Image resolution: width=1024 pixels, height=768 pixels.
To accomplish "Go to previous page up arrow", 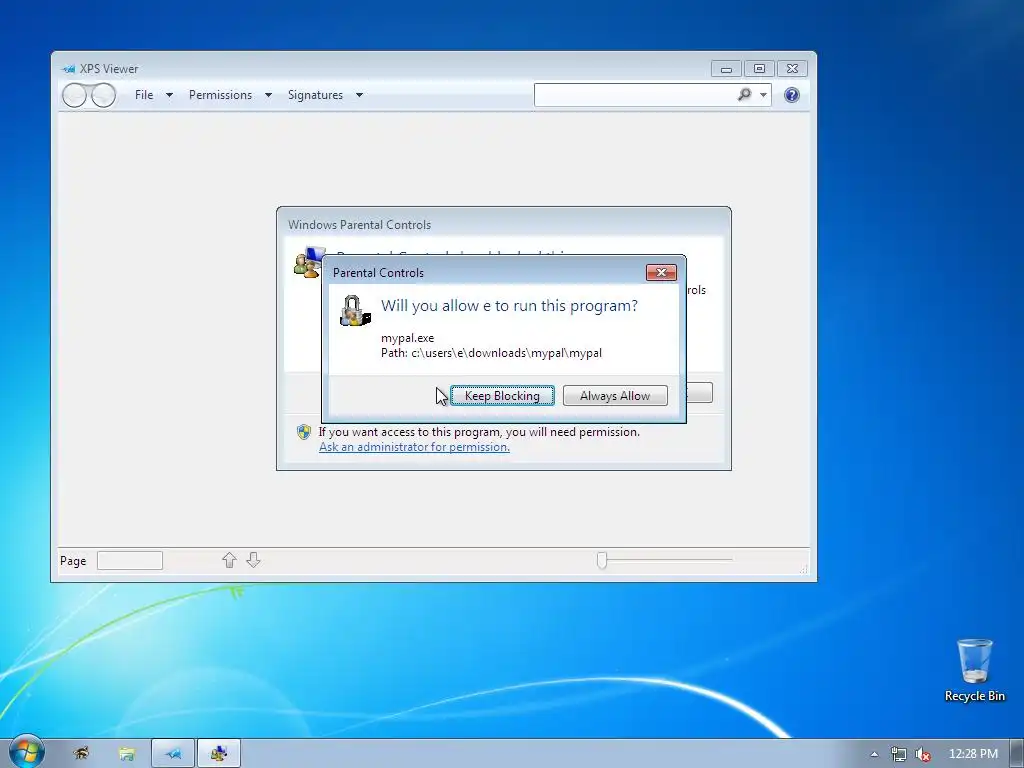I will 229,560.
